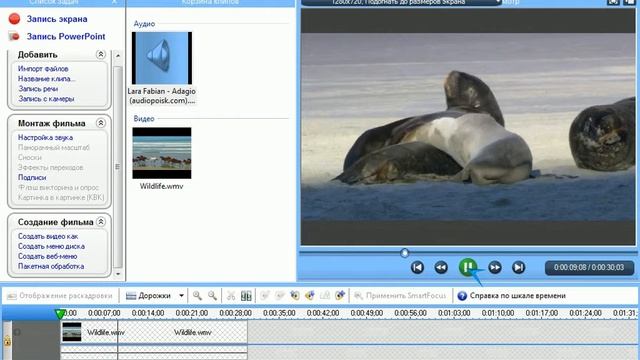Click the green timeline playhead marker
The width and height of the screenshot is (640, 360).
click(60, 314)
